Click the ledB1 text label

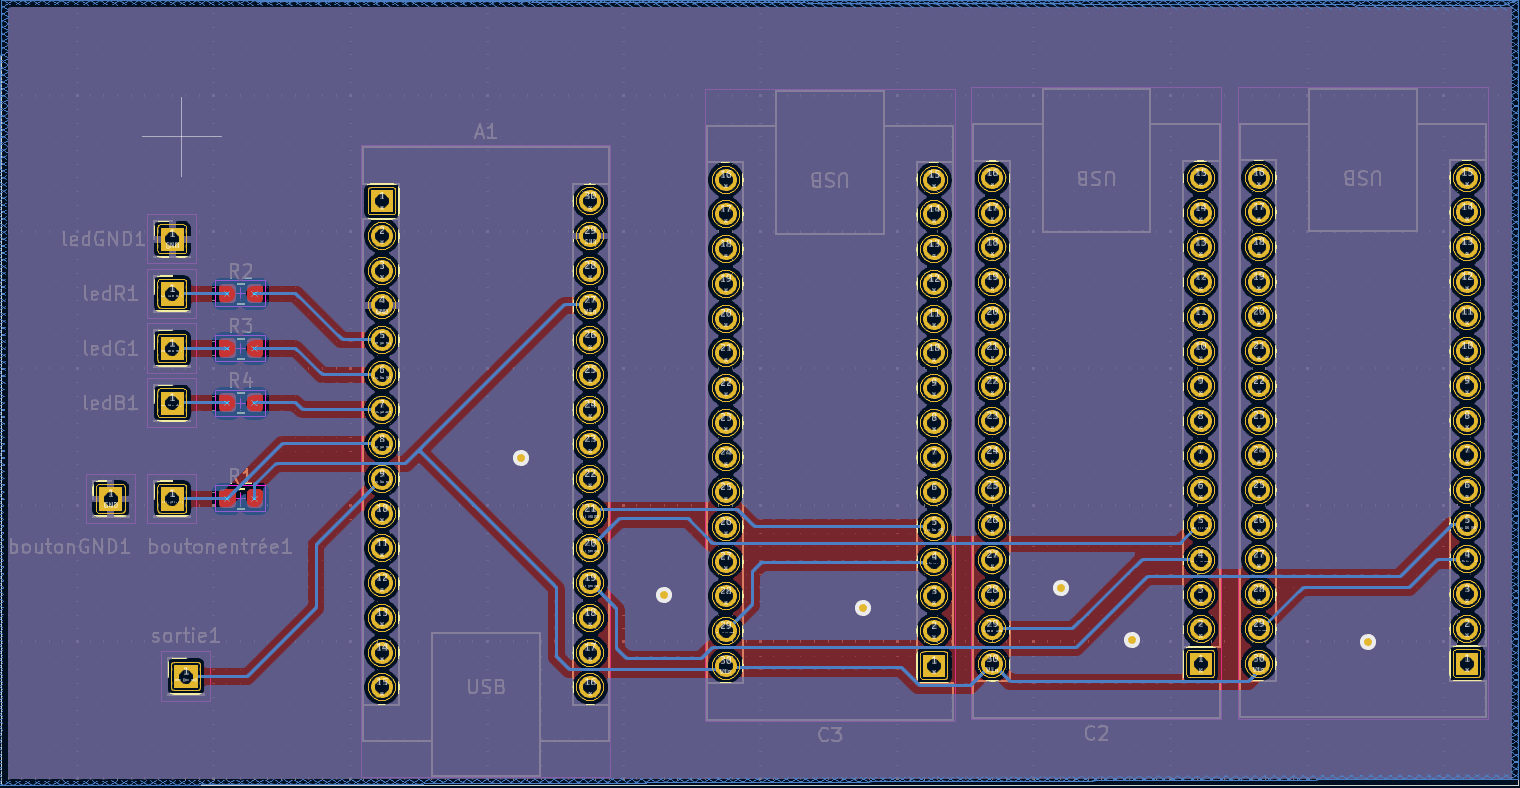click(110, 403)
